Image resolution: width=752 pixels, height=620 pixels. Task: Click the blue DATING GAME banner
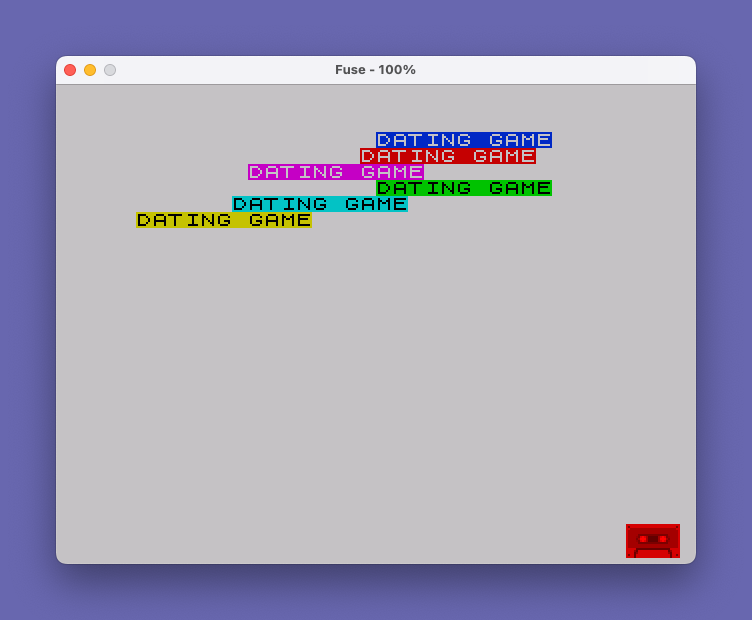tap(464, 140)
